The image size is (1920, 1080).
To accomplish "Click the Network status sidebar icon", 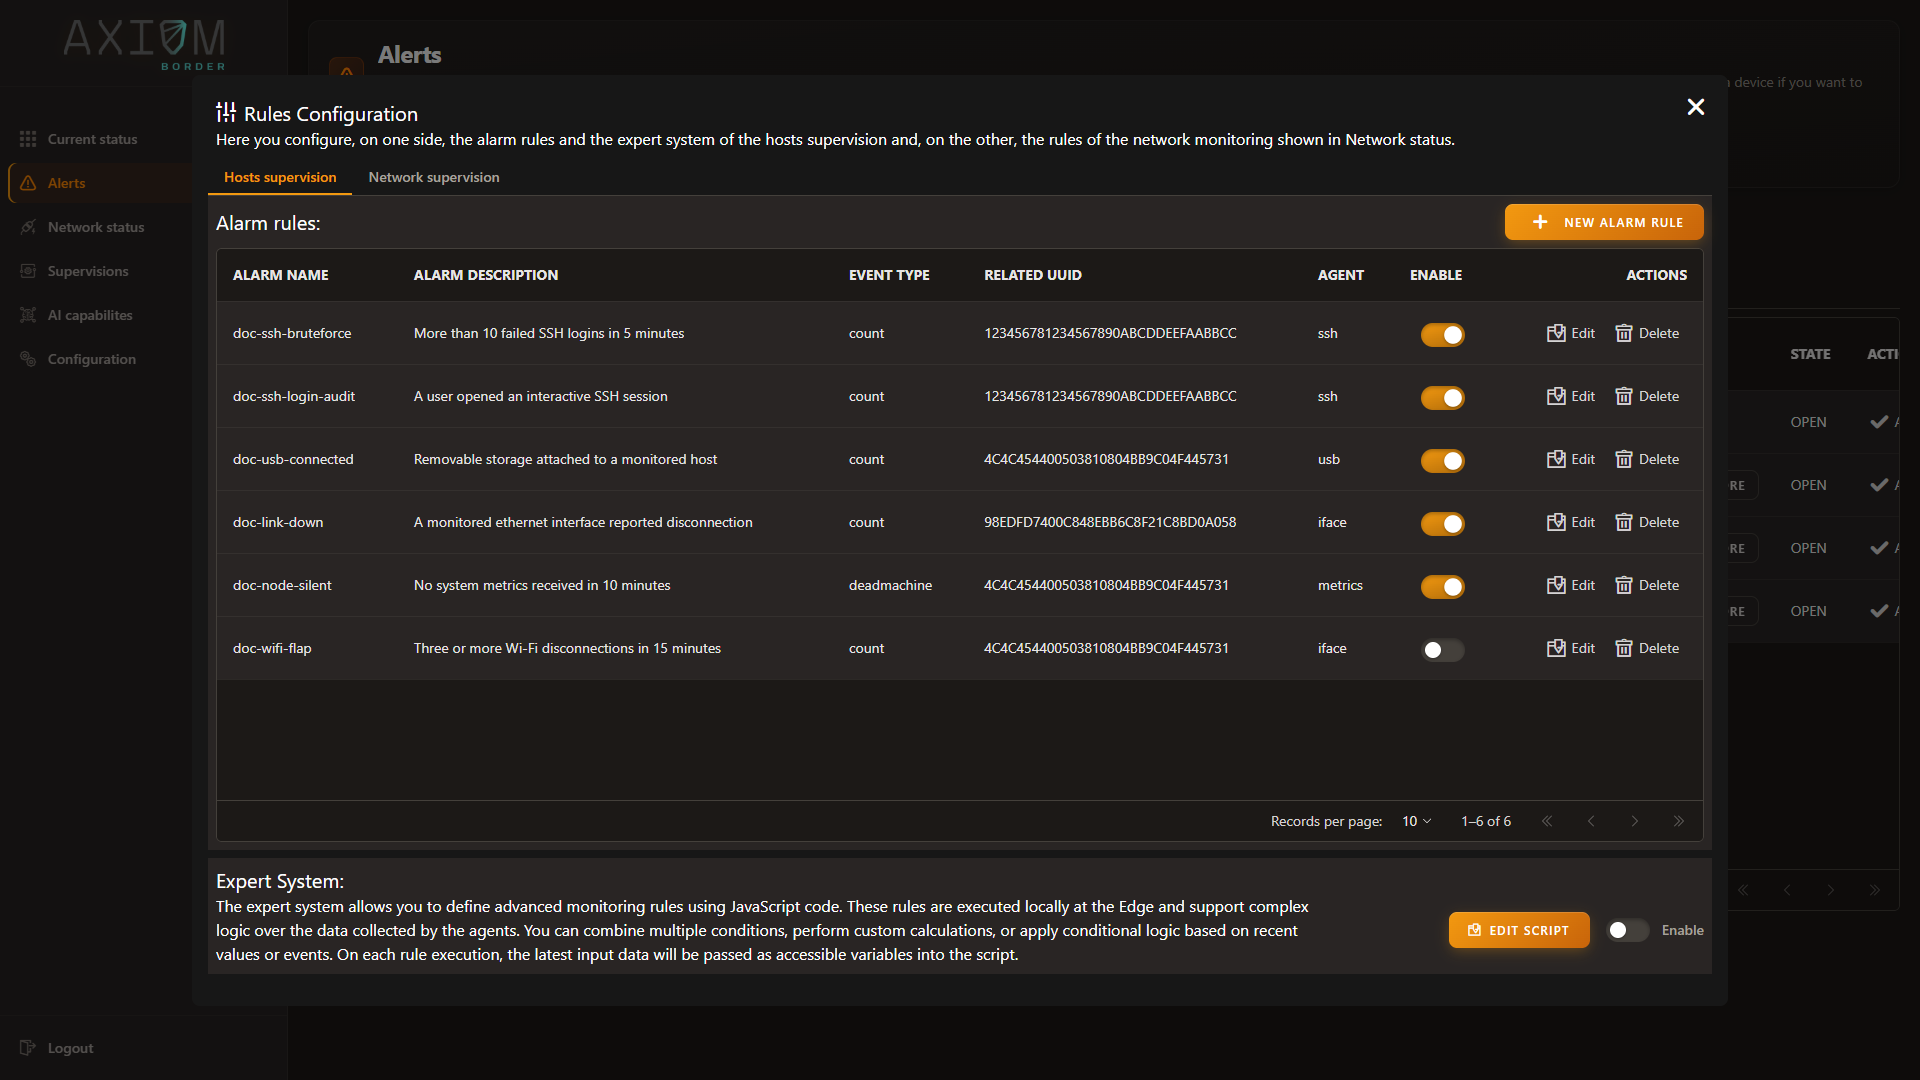I will 28,227.
